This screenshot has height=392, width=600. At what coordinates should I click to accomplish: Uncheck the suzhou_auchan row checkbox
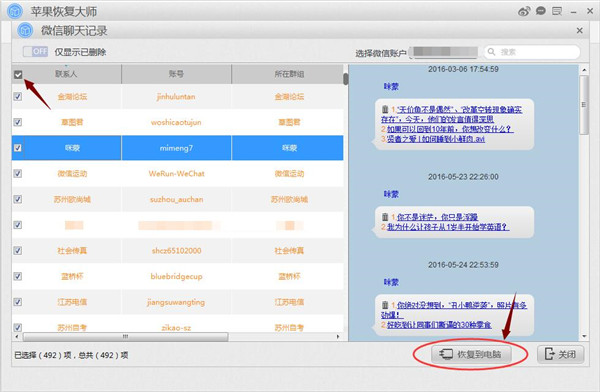[x=18, y=199]
